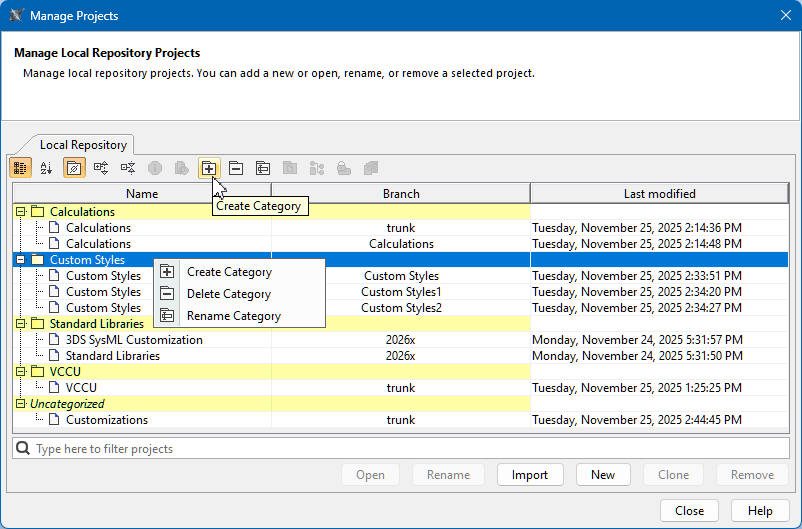Choose Rename Category from the context menu
The height and width of the screenshot is (529, 802).
(233, 316)
